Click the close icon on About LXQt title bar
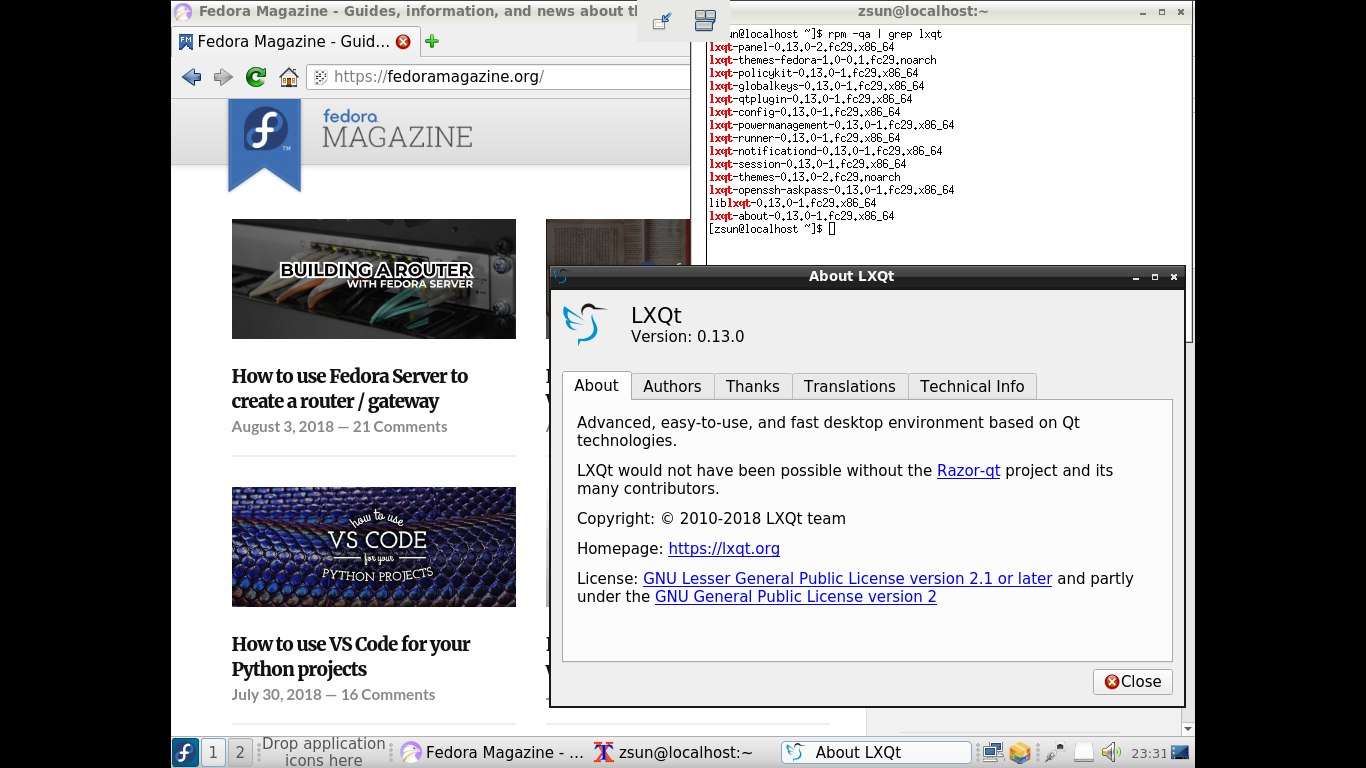 pyautogui.click(x=1174, y=277)
